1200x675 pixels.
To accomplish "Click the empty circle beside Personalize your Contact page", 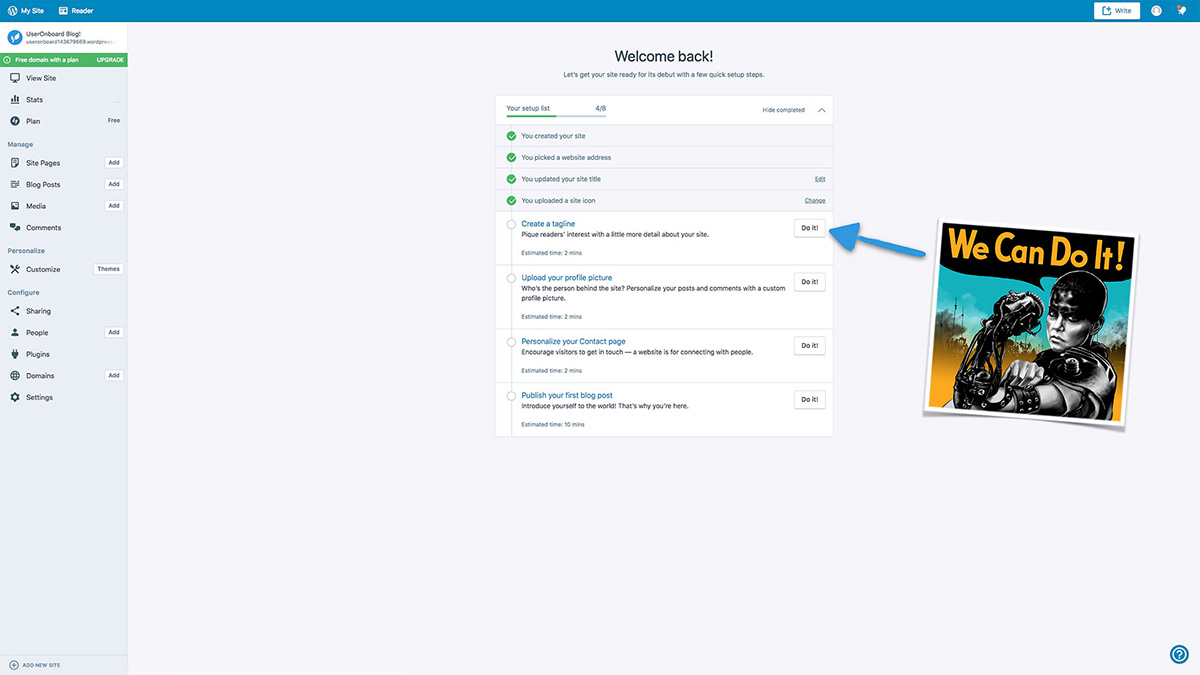I will click(511, 342).
